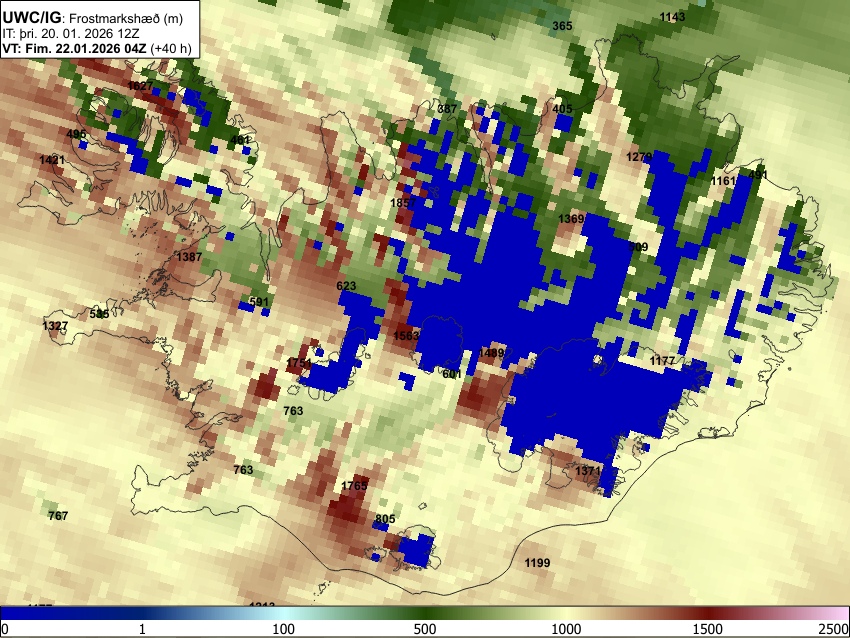Select the Frostmarkshæð (m) label
Screen dimensions: 850x638
[126, 18]
